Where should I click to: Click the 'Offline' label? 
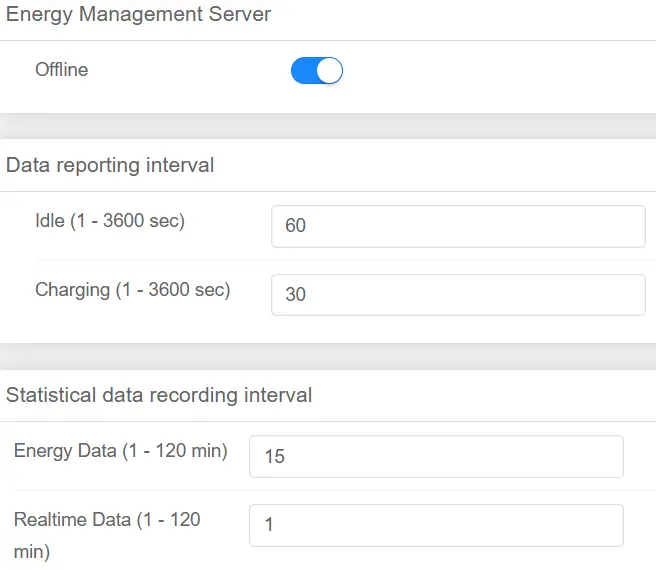[x=62, y=70]
